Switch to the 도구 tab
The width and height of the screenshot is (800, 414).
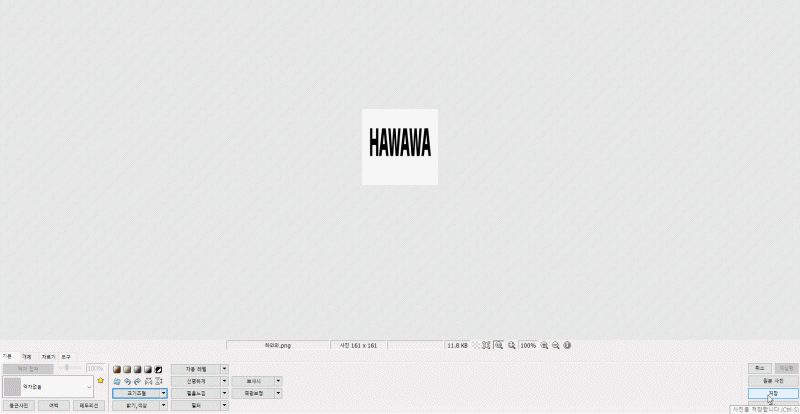point(66,357)
